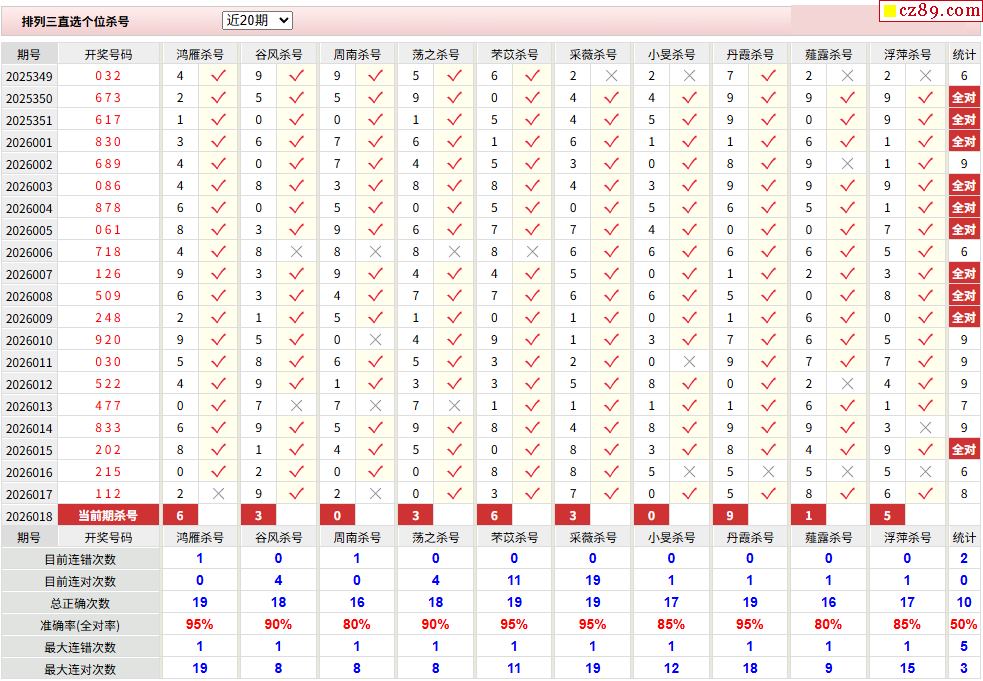Screen dimensions: 983x681
Task: Click the cross mark for 浮萍杀号 in row 2026014
Action: point(925,428)
